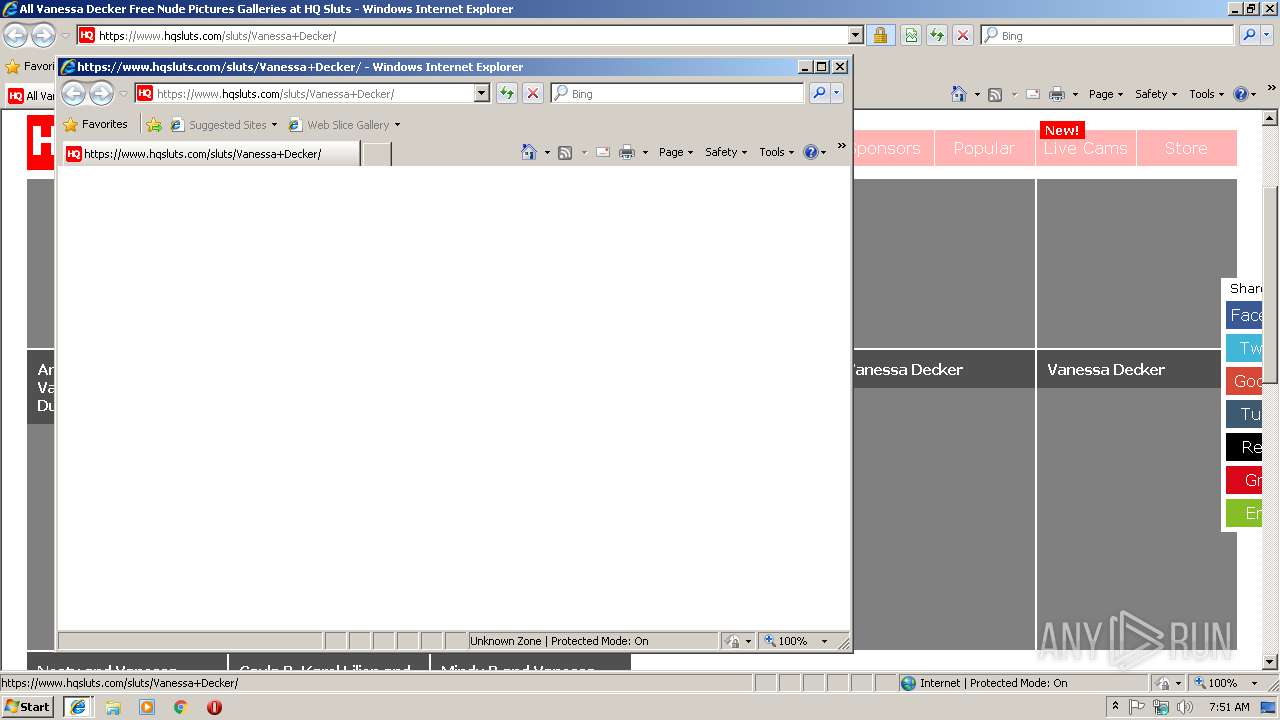Click Read Mail icon in front IE command bar

click(603, 152)
